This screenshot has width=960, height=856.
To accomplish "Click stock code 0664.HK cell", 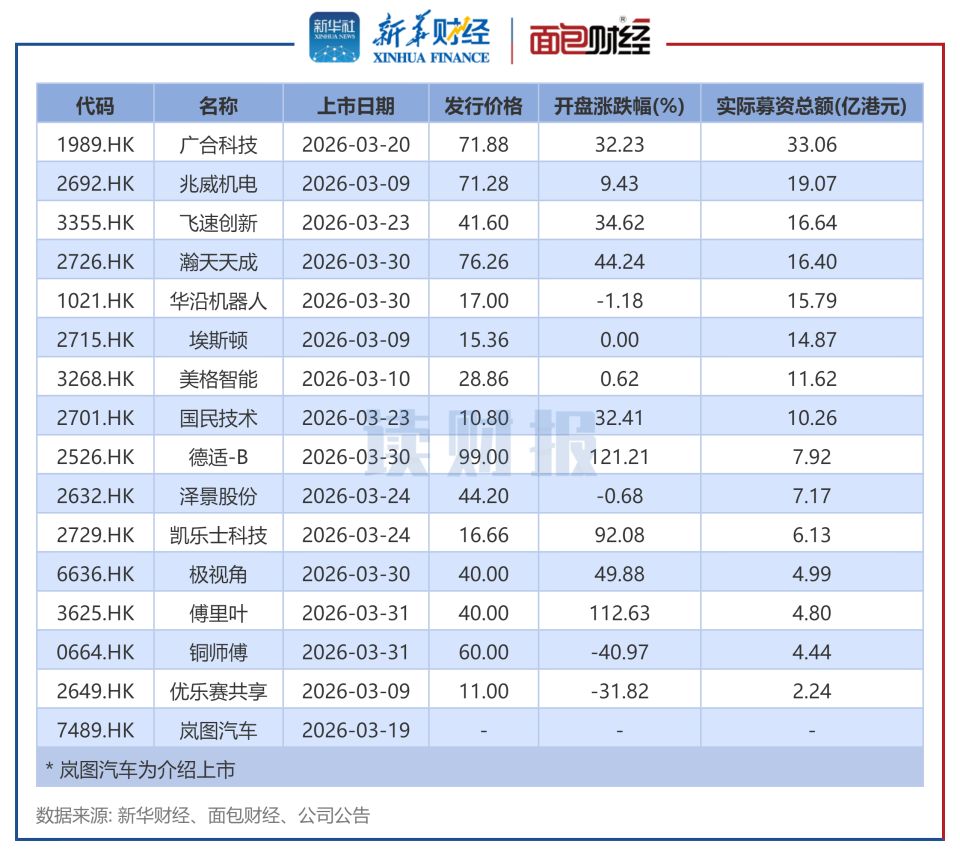I will coord(95,652).
